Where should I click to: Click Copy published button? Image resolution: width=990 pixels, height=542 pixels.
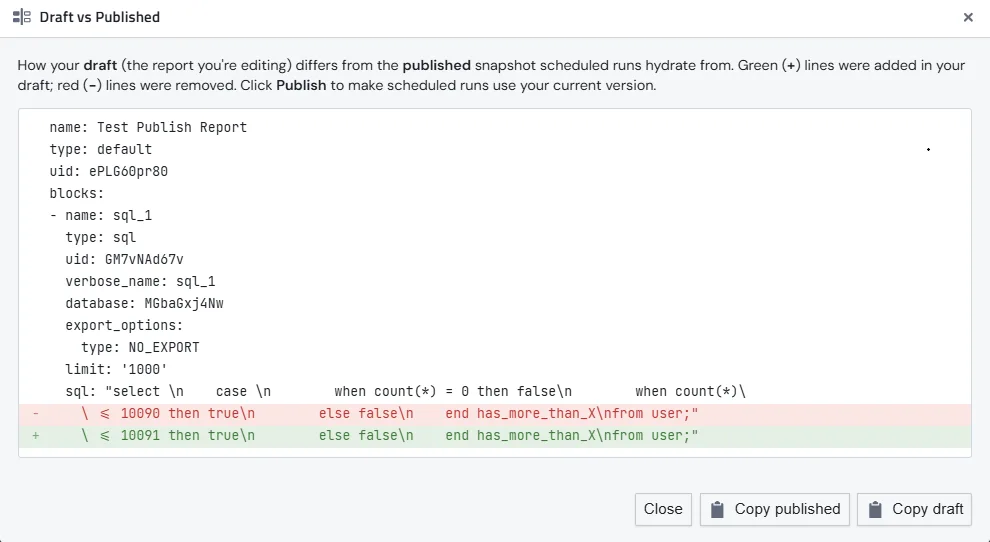(x=775, y=509)
